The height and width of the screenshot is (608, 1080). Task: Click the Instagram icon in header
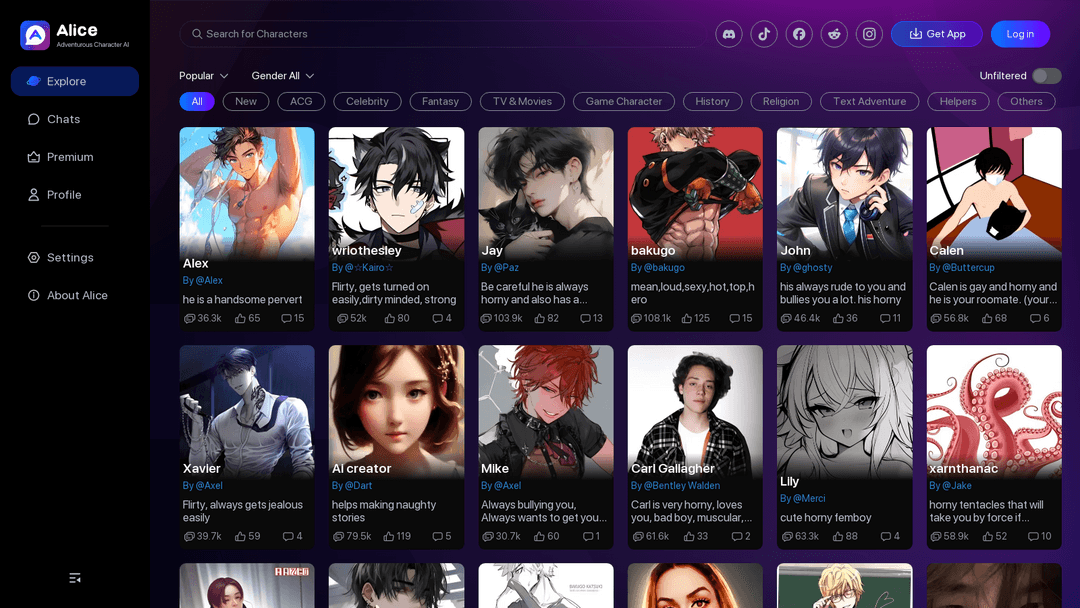869,34
